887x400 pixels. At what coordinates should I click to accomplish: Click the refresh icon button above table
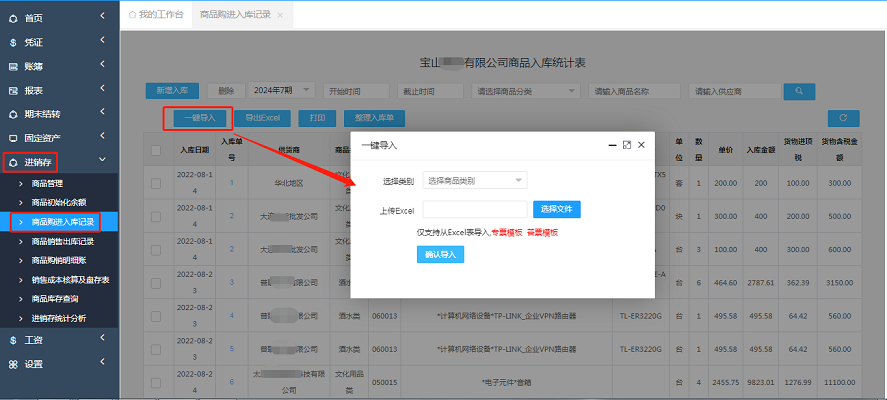(x=843, y=118)
